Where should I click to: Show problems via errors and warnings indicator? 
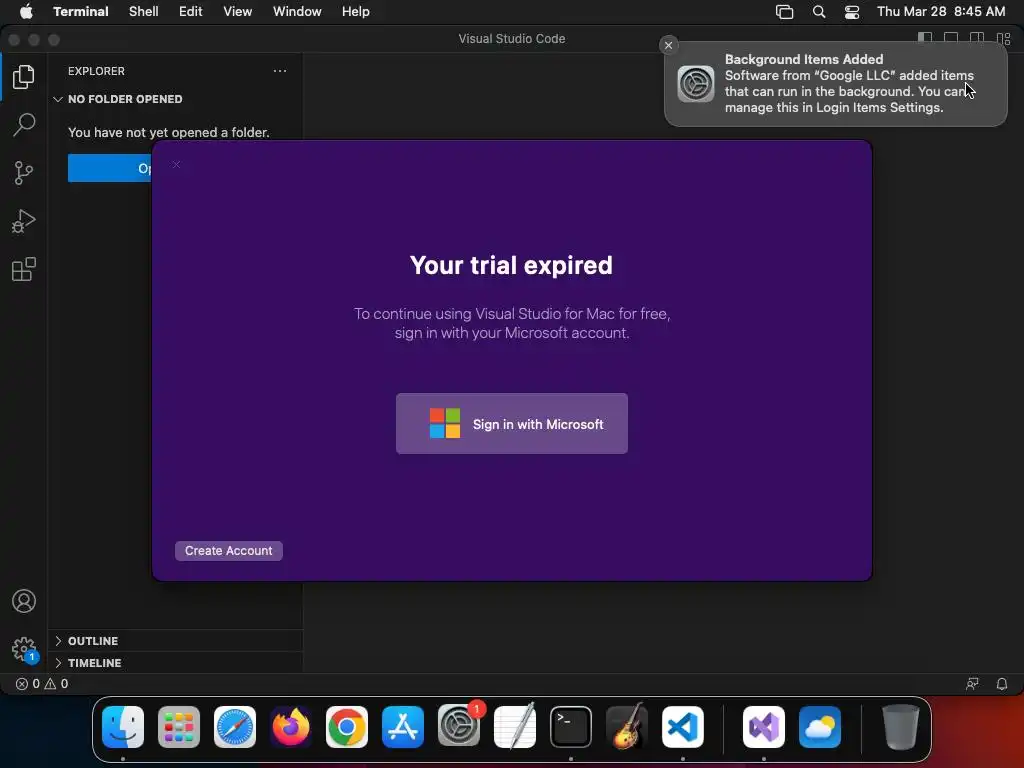[x=42, y=684]
